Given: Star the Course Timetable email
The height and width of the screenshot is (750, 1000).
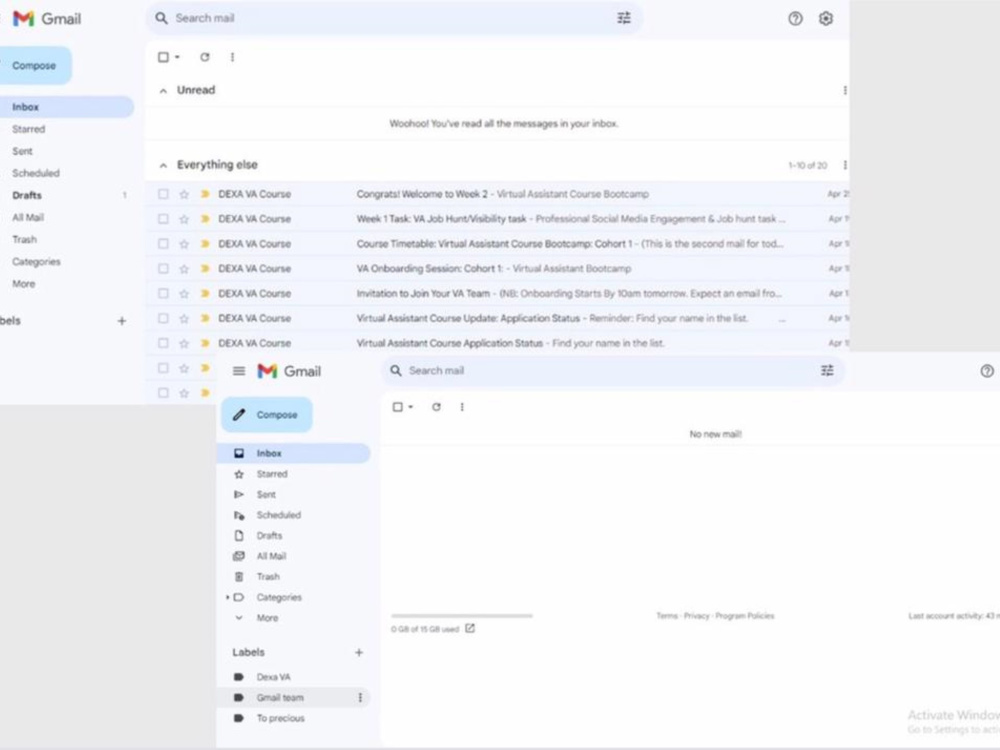Looking at the screenshot, I should (x=184, y=244).
